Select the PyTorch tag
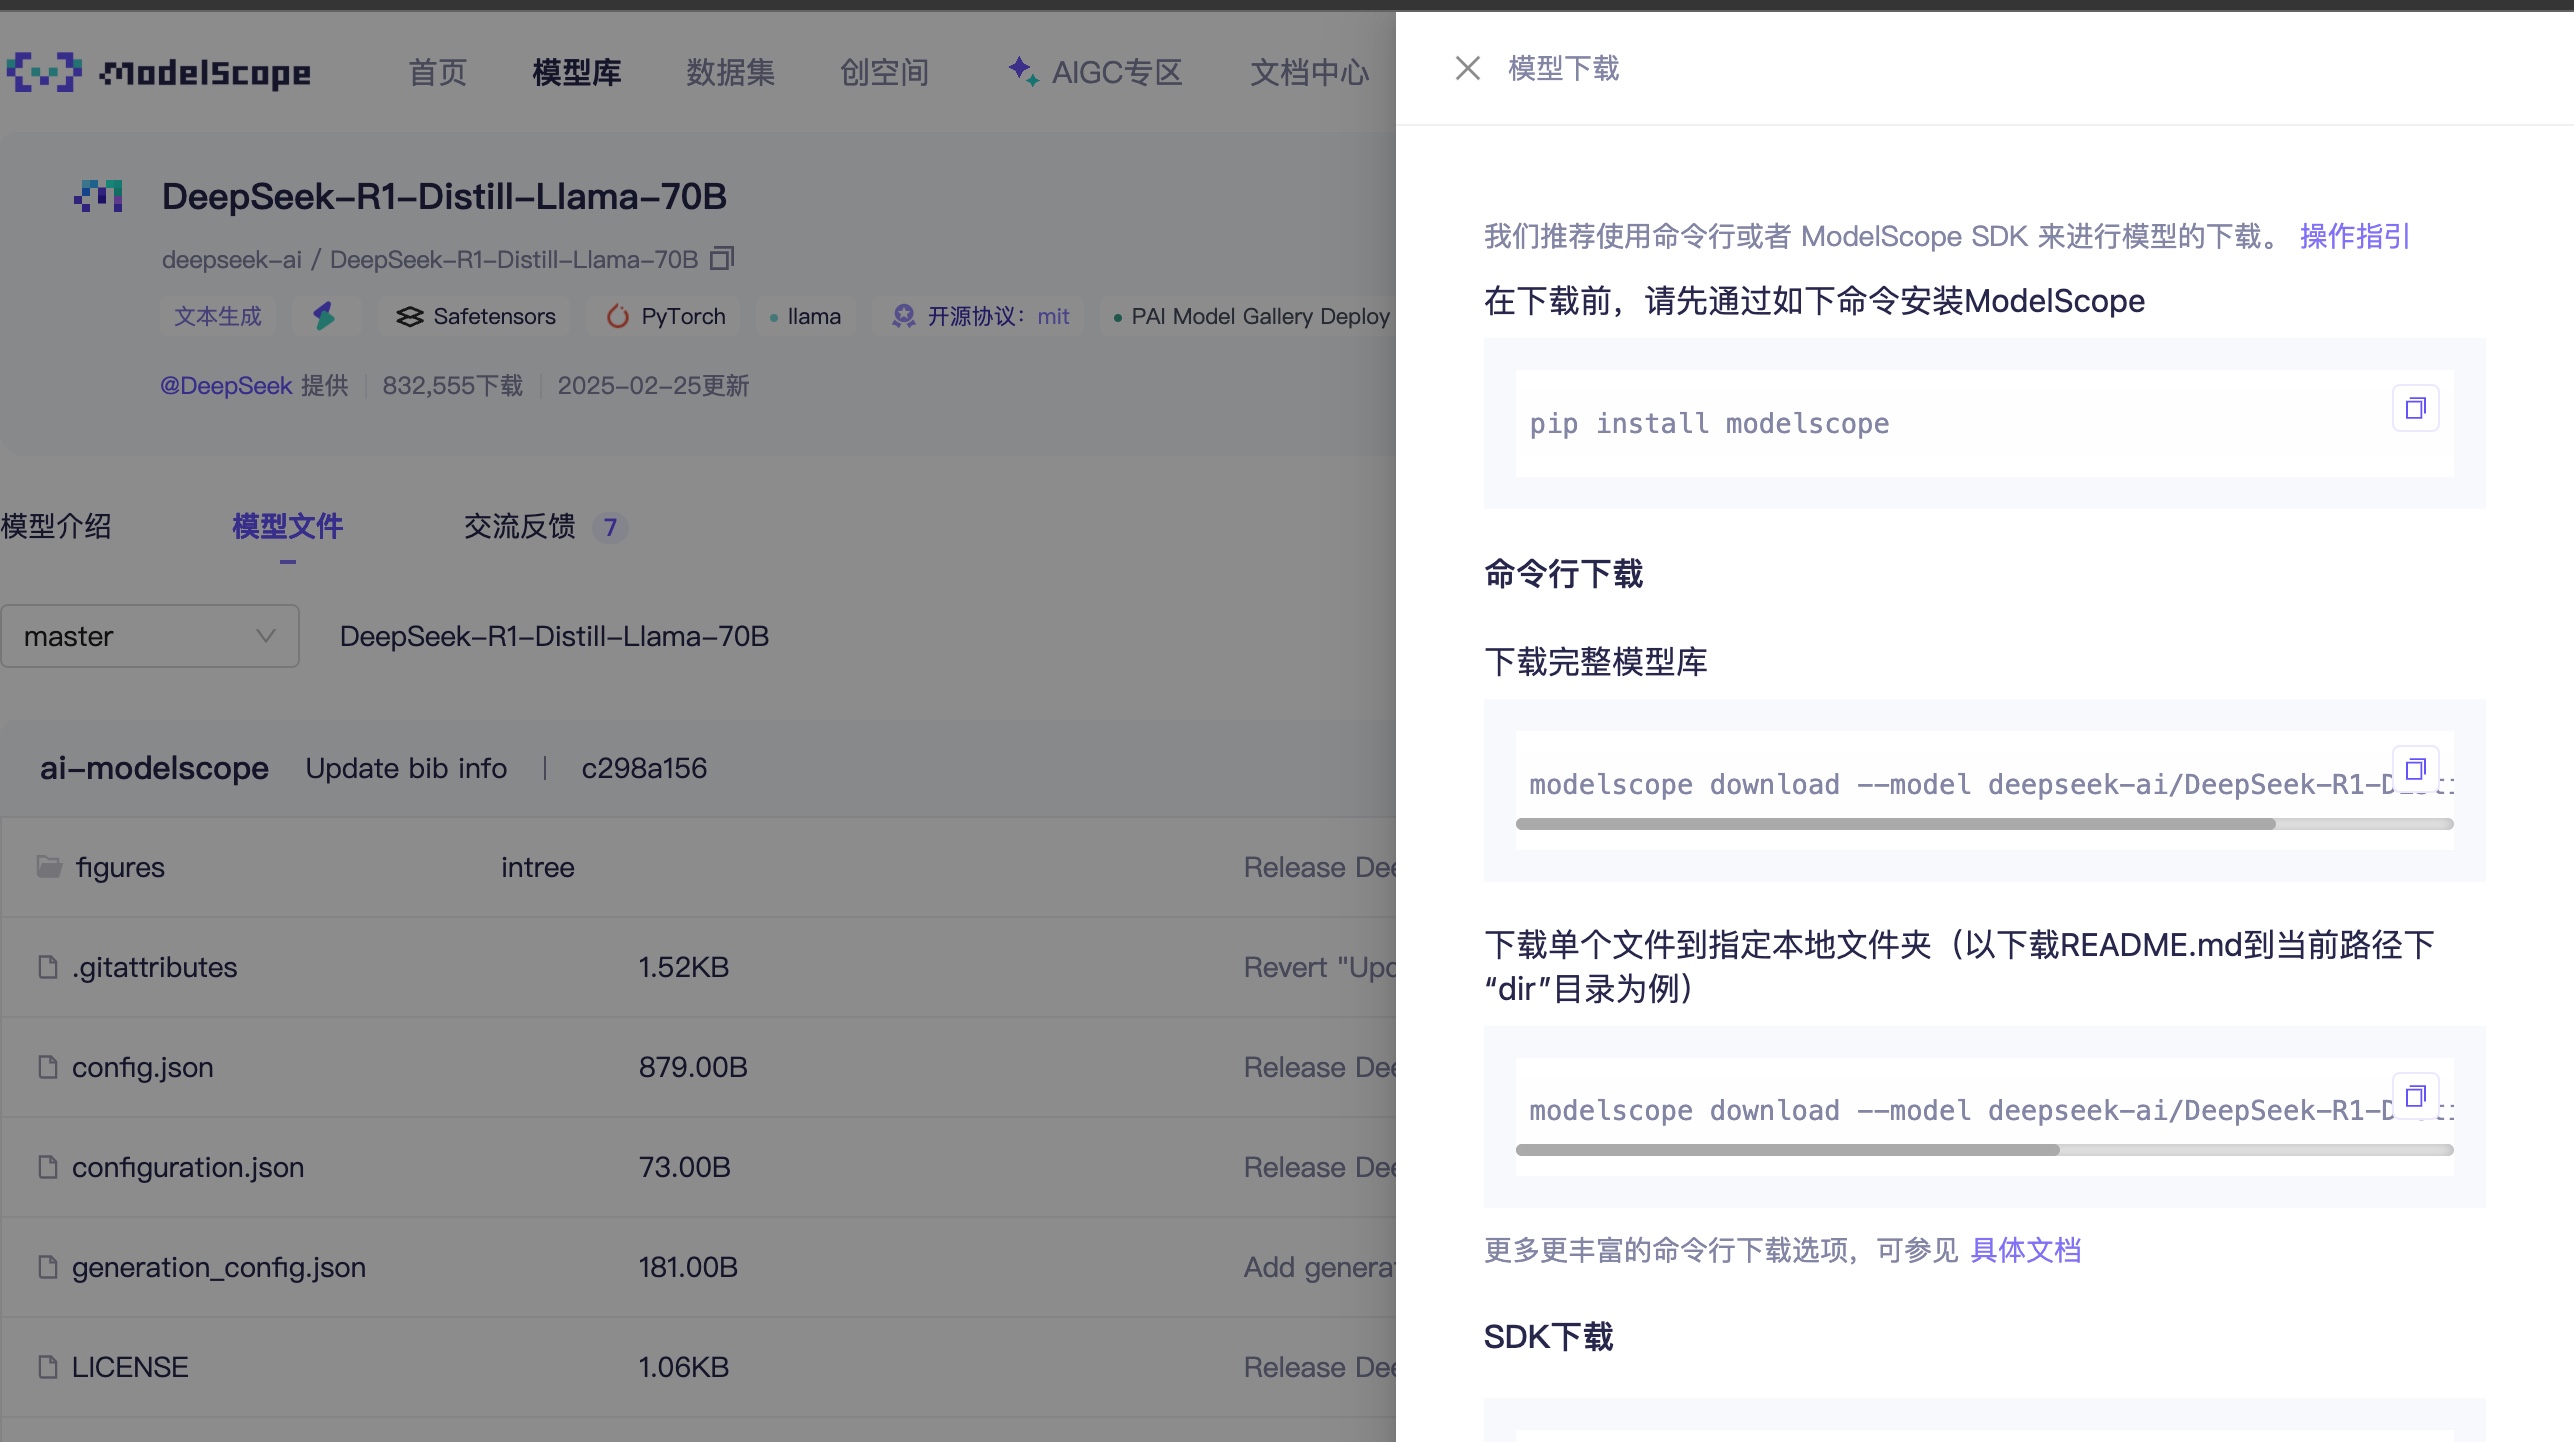Image resolution: width=2574 pixels, height=1442 pixels. 665,316
